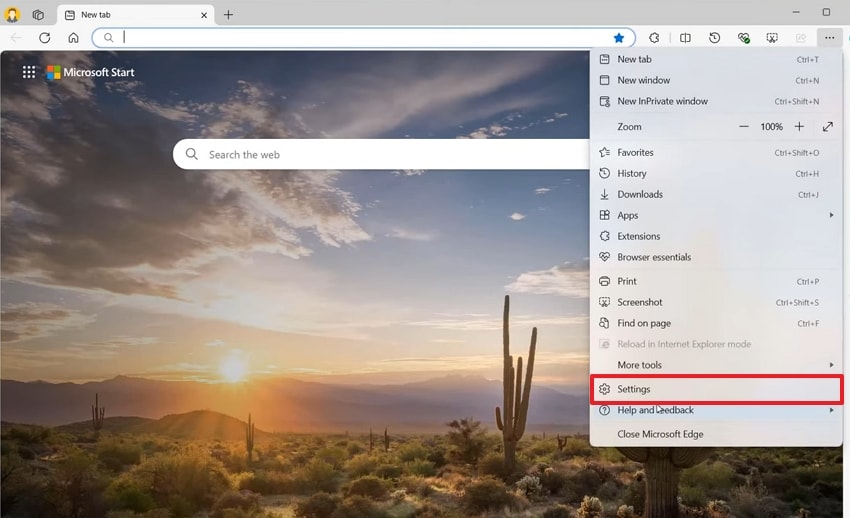
Task: Add a new tab with plus button
Action: tap(228, 15)
